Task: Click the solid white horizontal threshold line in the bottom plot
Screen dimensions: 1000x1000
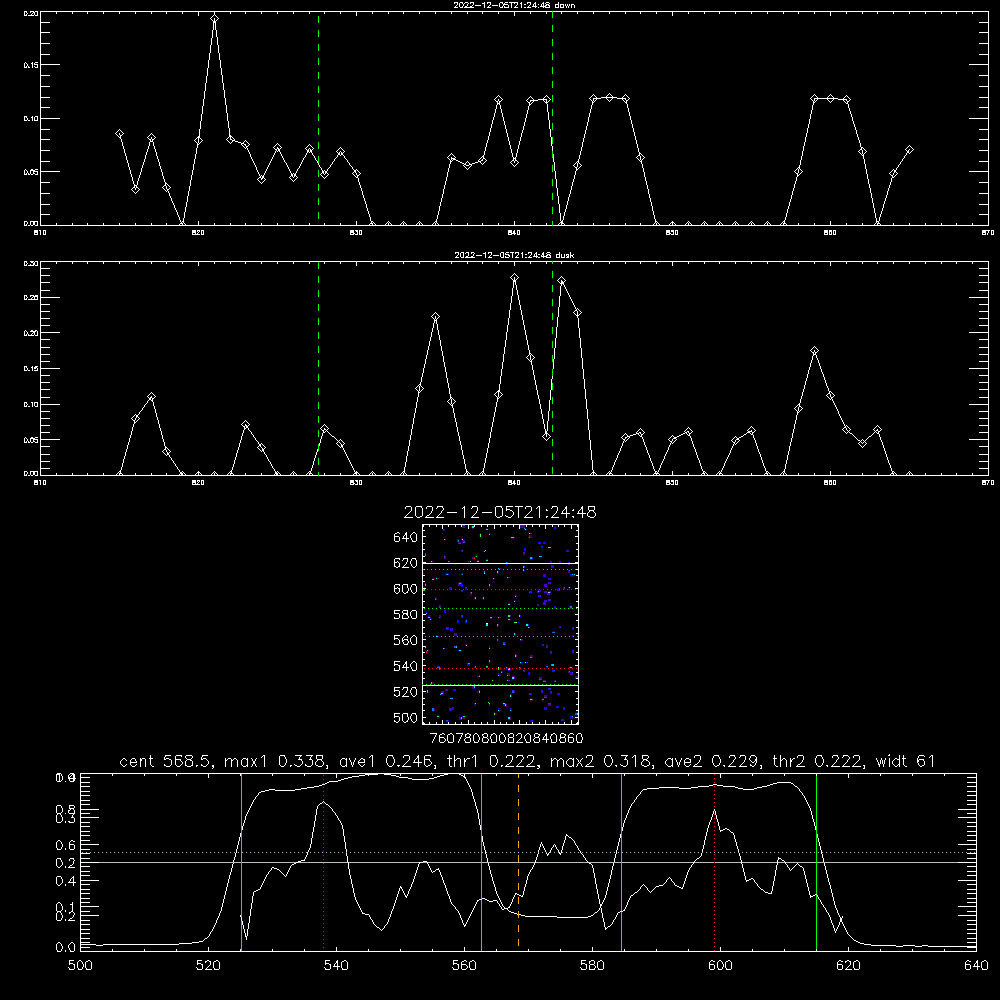Action: click(528, 862)
